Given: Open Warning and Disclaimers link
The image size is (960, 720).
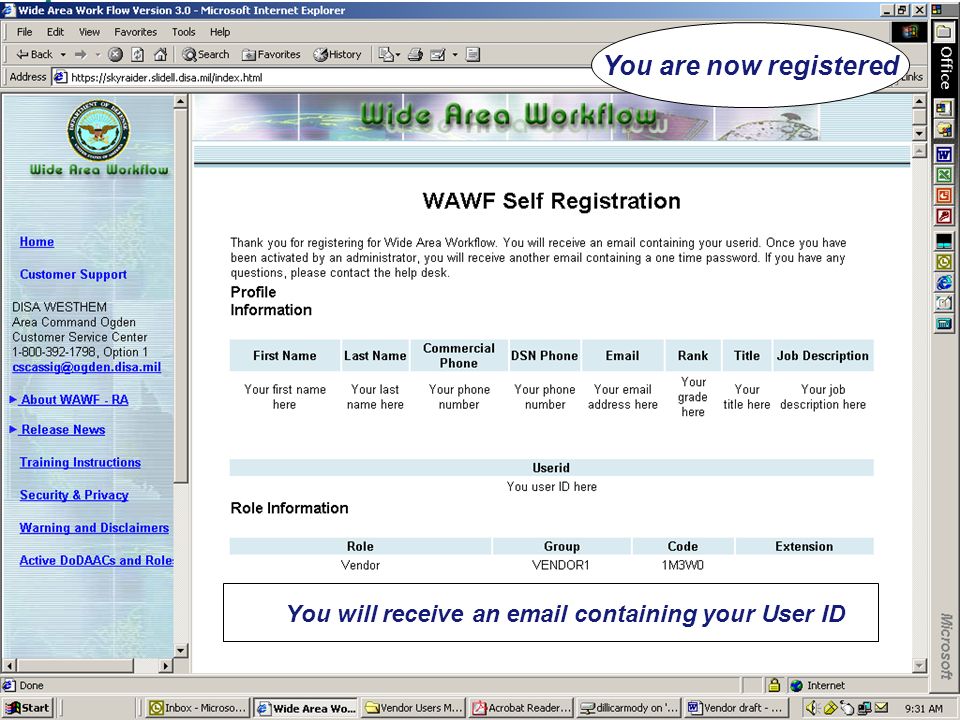Looking at the screenshot, I should [x=94, y=528].
